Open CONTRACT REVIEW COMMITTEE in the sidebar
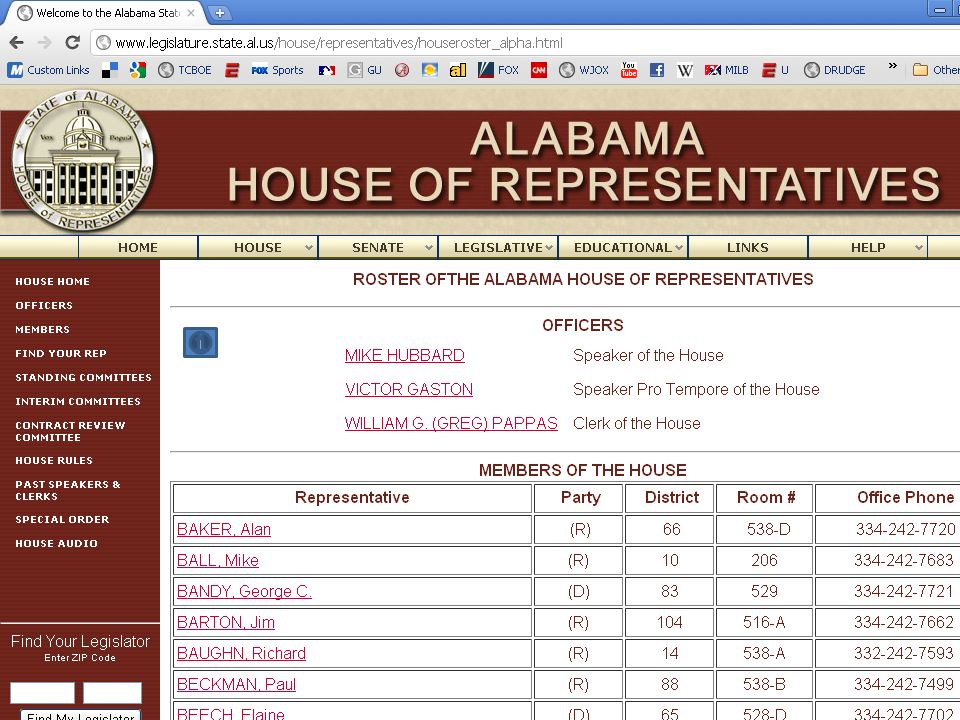 pos(70,431)
